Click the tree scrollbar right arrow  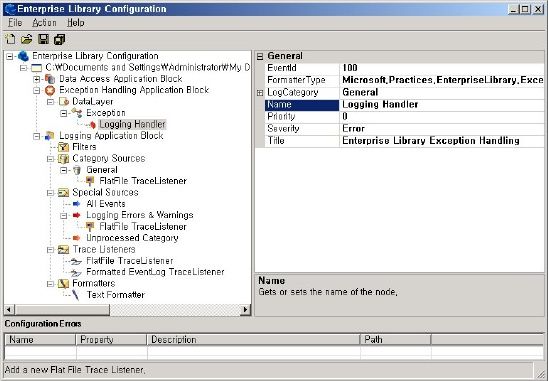coord(245,309)
